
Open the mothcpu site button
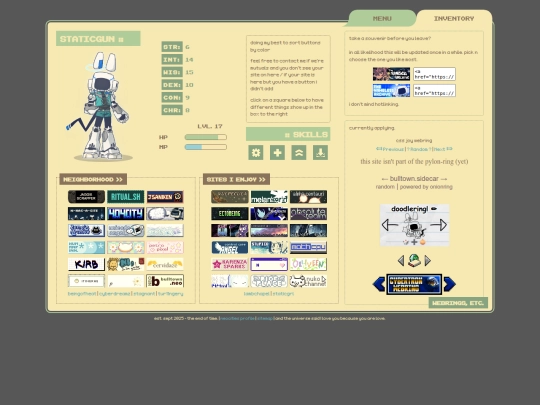[x=308, y=247]
